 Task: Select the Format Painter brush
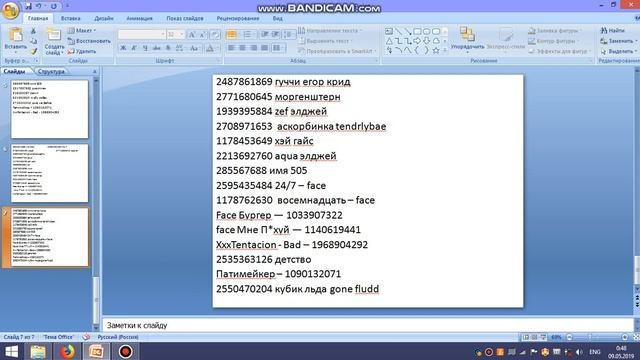coord(33,51)
